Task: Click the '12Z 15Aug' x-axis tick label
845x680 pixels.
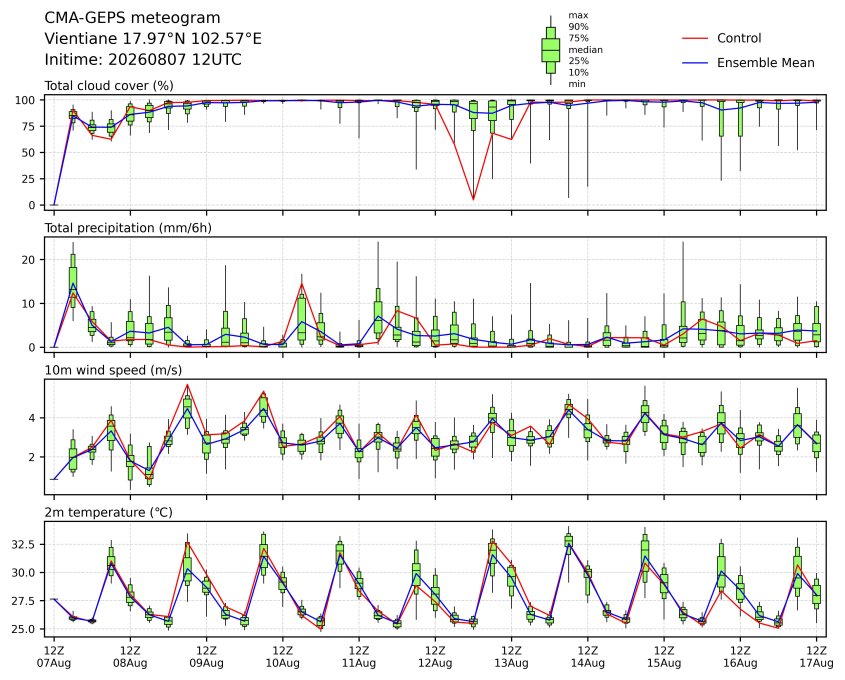Action: pyautogui.click(x=664, y=657)
